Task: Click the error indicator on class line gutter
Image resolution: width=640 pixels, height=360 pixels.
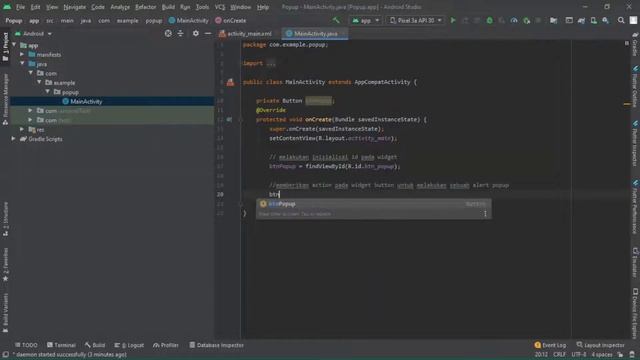Action: 231,82
